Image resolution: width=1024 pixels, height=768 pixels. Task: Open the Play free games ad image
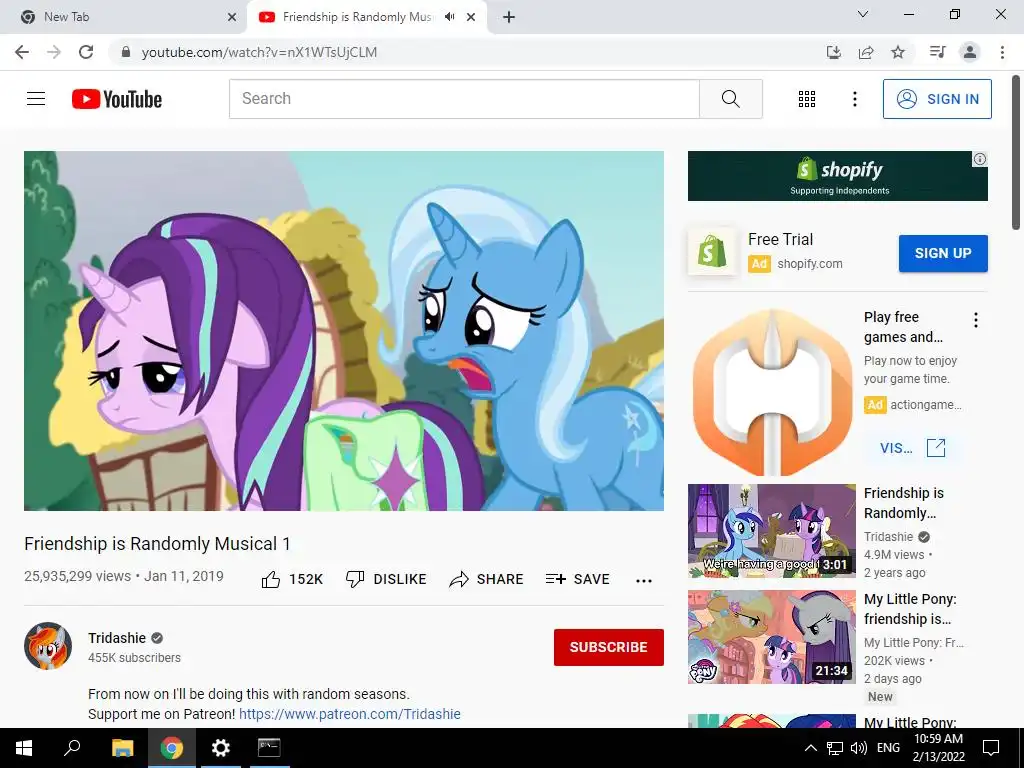(772, 392)
